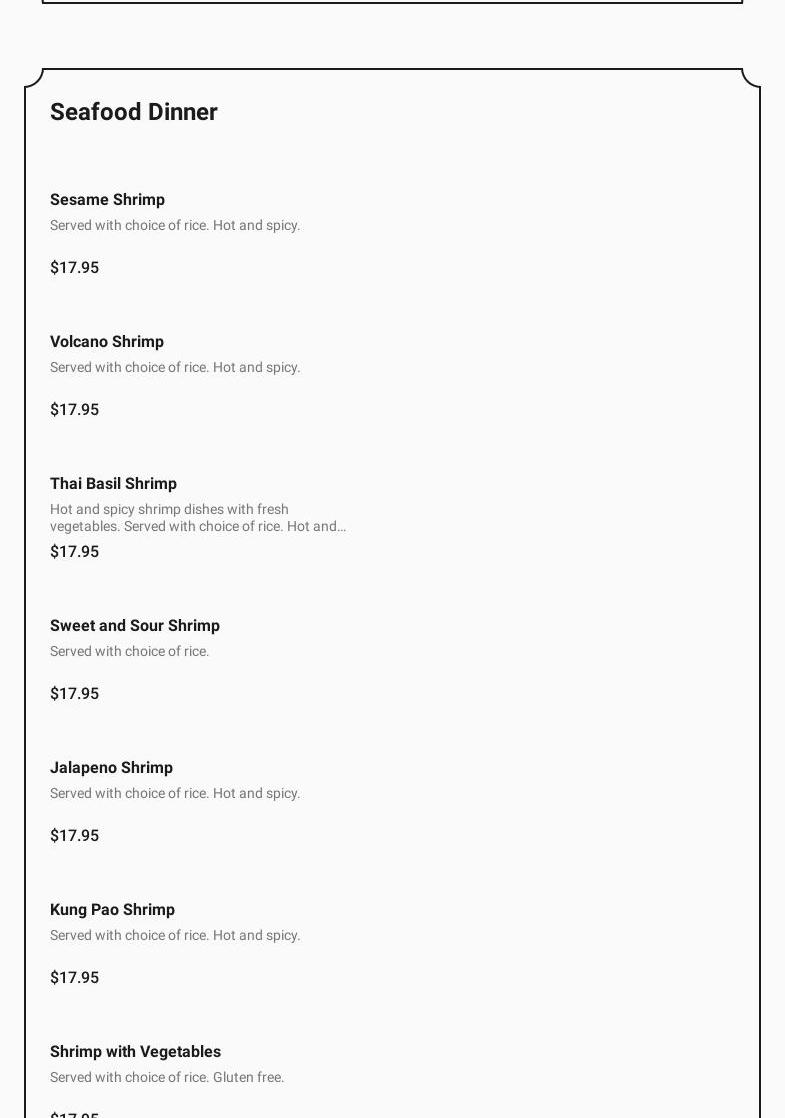Screen dimensions: 785x1118
Task: Click description text under Sesame Shrimp
Action: tap(175, 226)
